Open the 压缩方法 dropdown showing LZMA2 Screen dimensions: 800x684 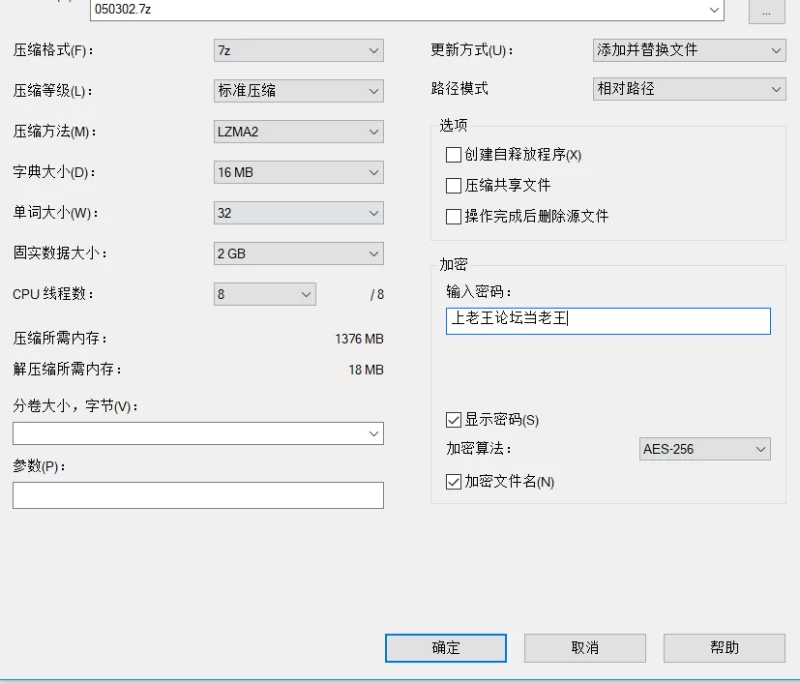tap(298, 132)
